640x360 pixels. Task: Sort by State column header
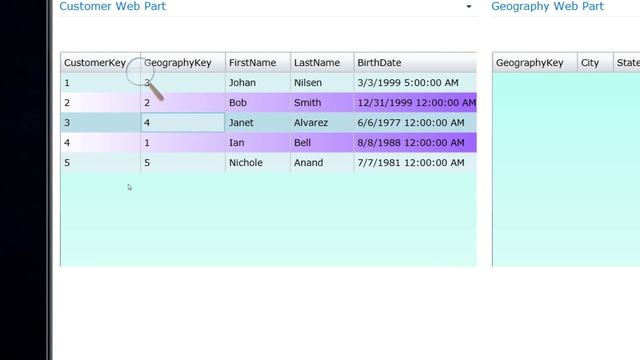(627, 62)
